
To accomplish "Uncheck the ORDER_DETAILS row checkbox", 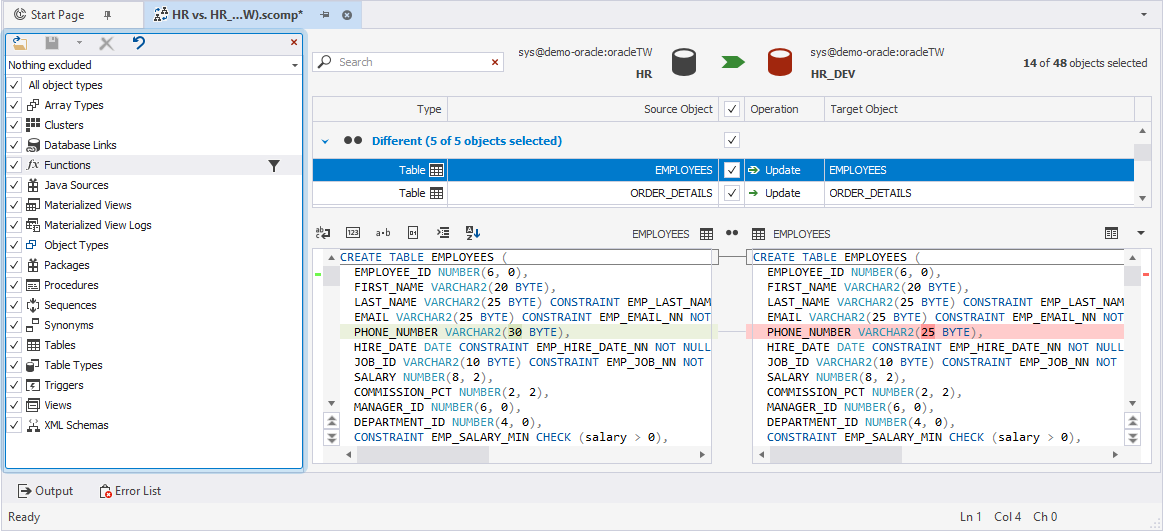I will (733, 193).
